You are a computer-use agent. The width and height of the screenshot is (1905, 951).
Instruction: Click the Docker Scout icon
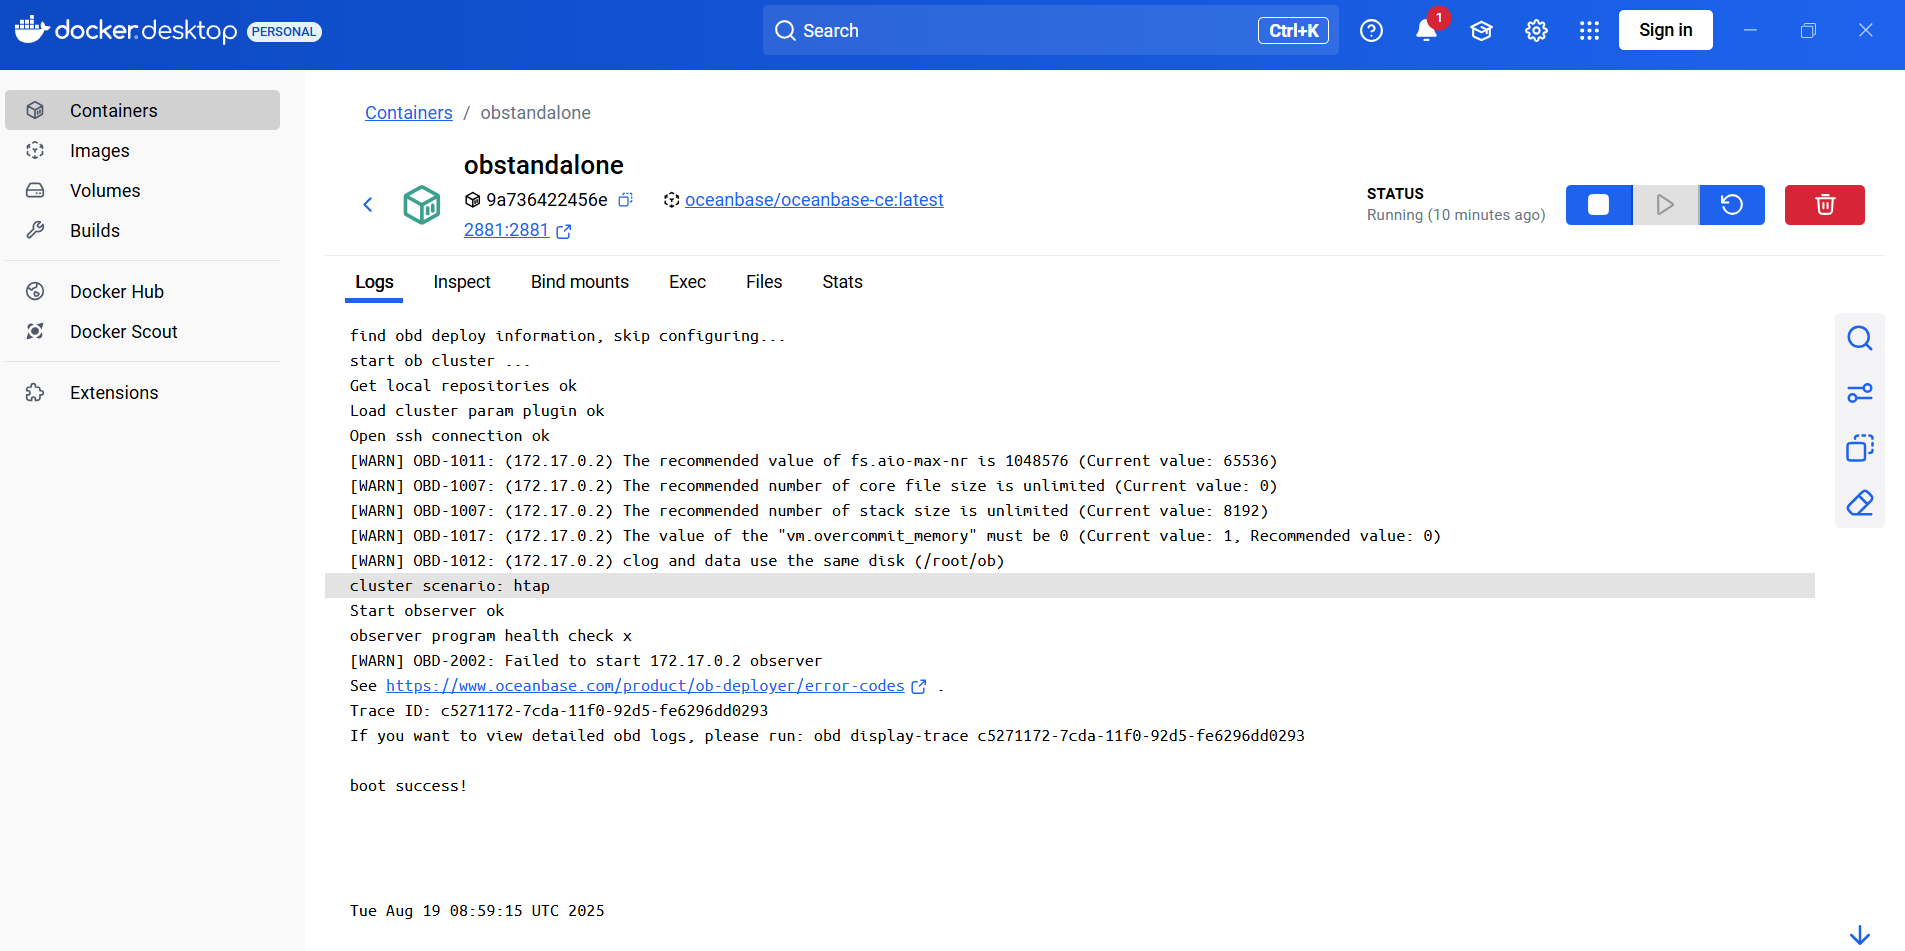tap(35, 331)
